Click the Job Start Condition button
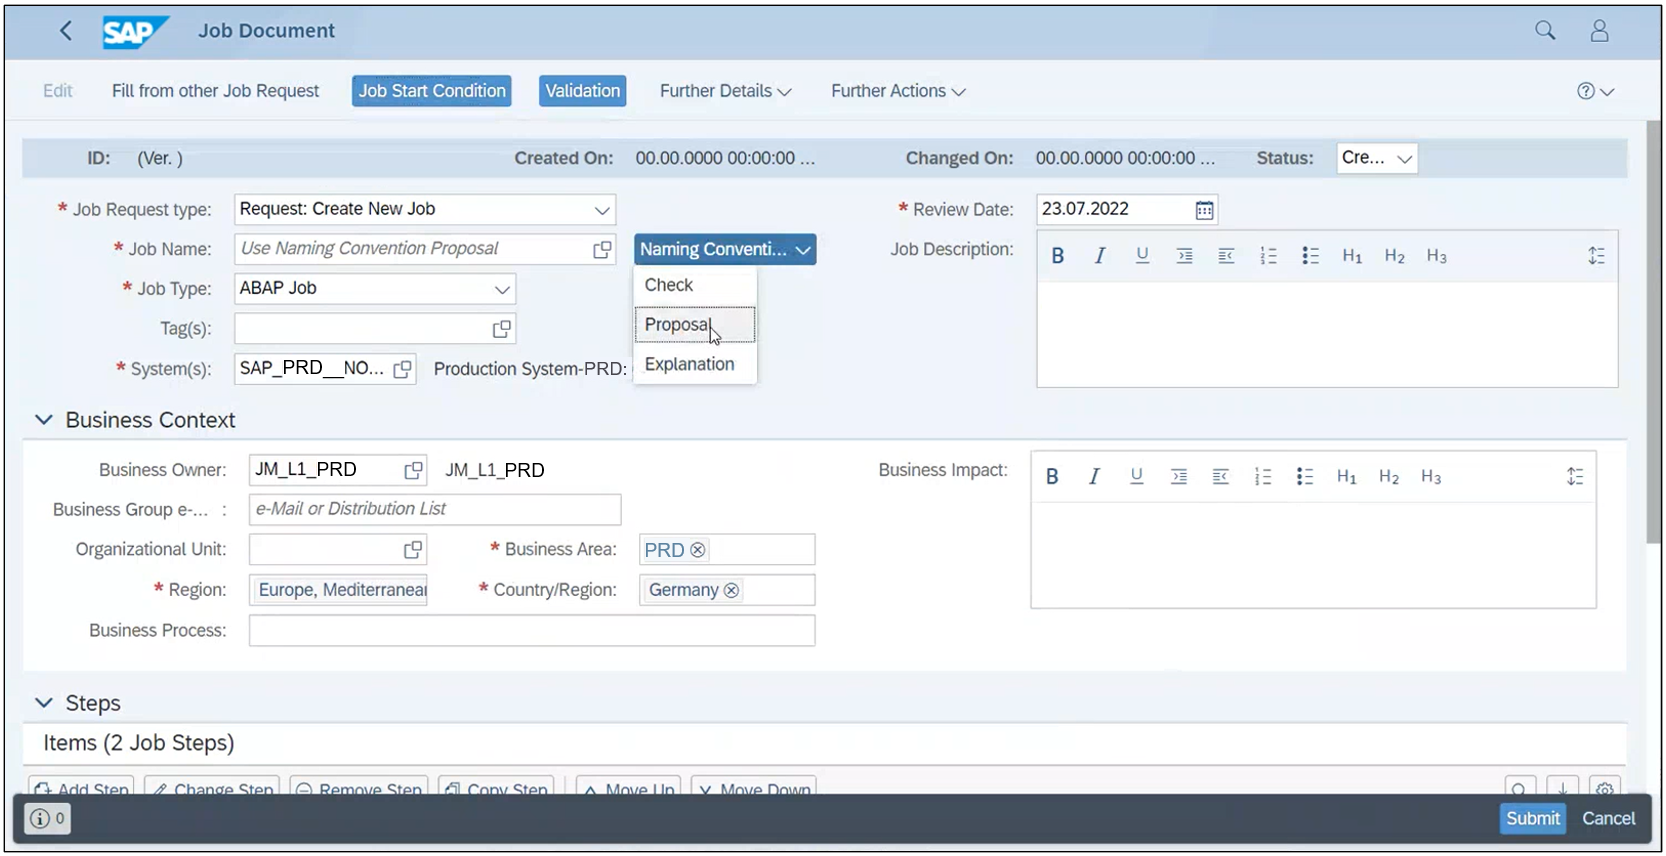This screenshot has width=1666, height=856. pos(432,91)
